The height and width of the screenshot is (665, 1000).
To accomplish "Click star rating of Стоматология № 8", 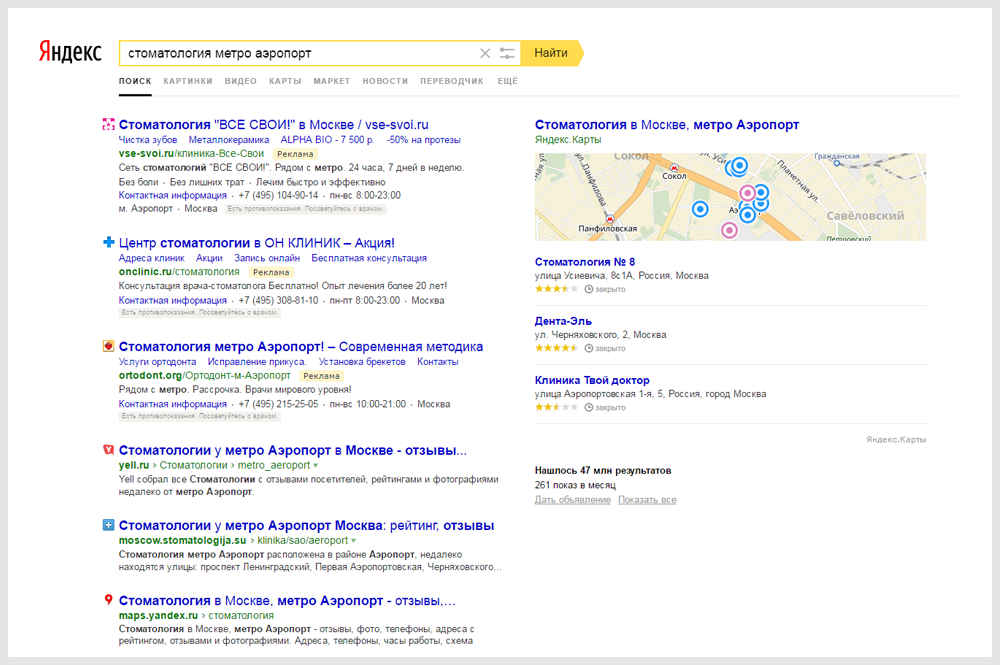I will [x=556, y=289].
